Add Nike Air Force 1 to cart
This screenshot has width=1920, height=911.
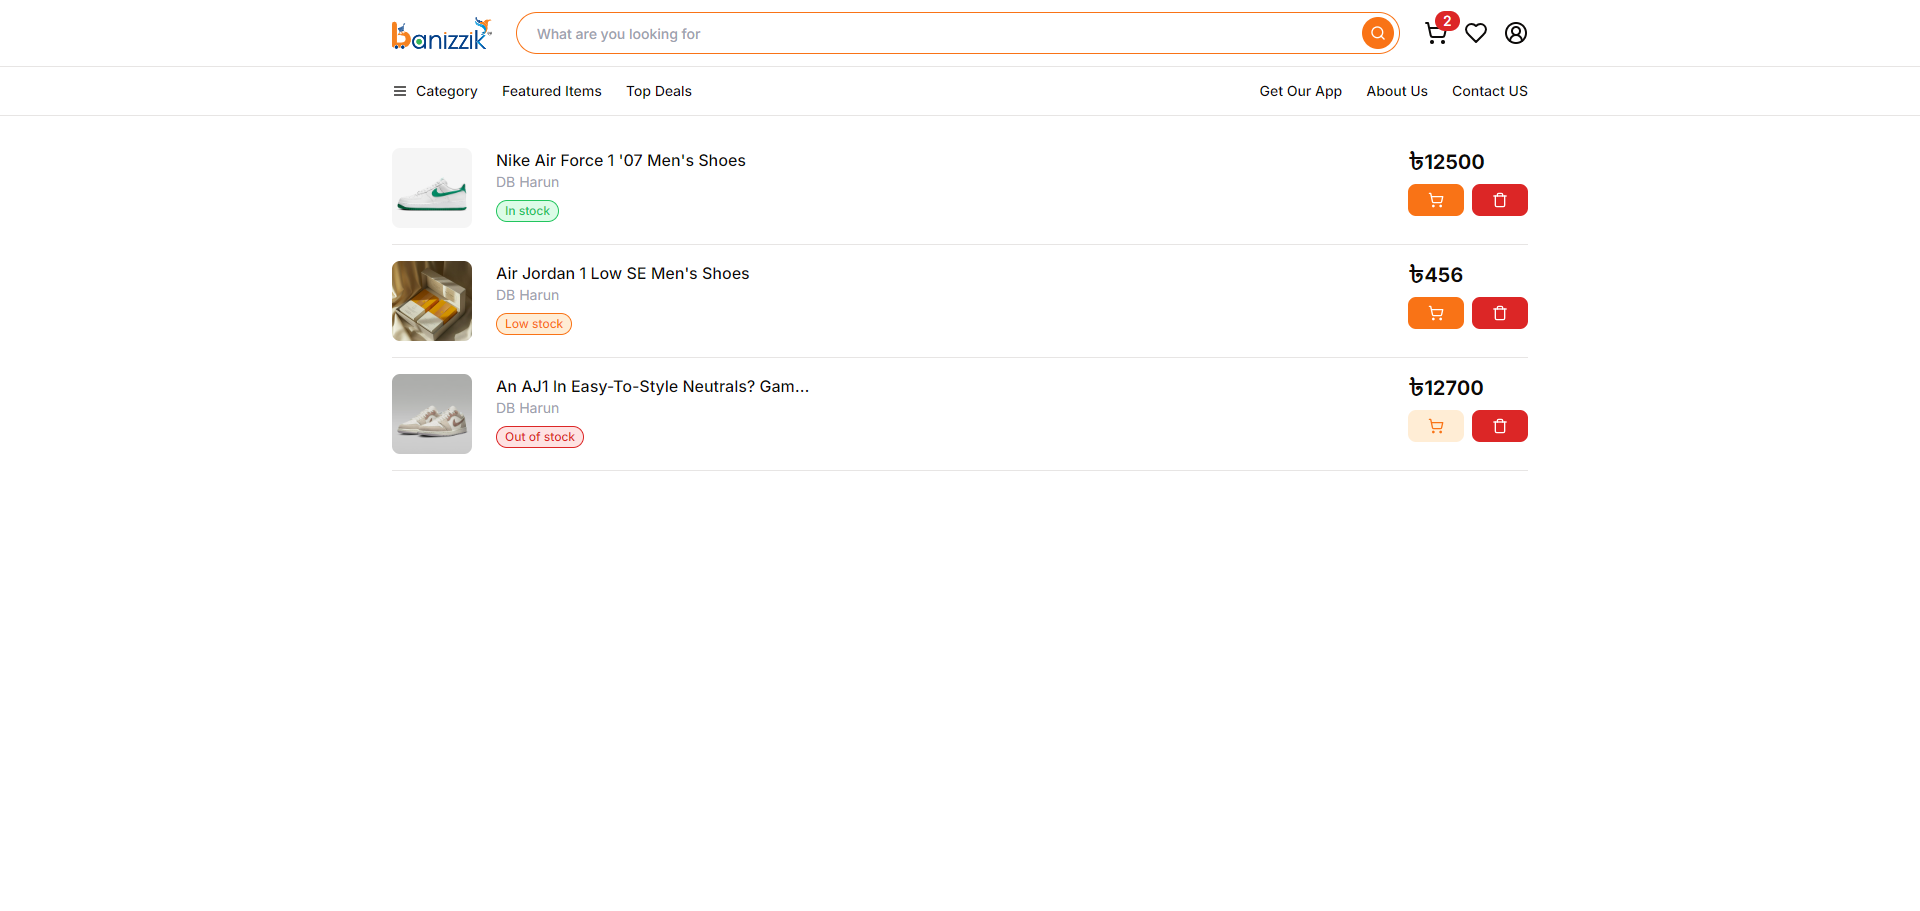[1436, 200]
